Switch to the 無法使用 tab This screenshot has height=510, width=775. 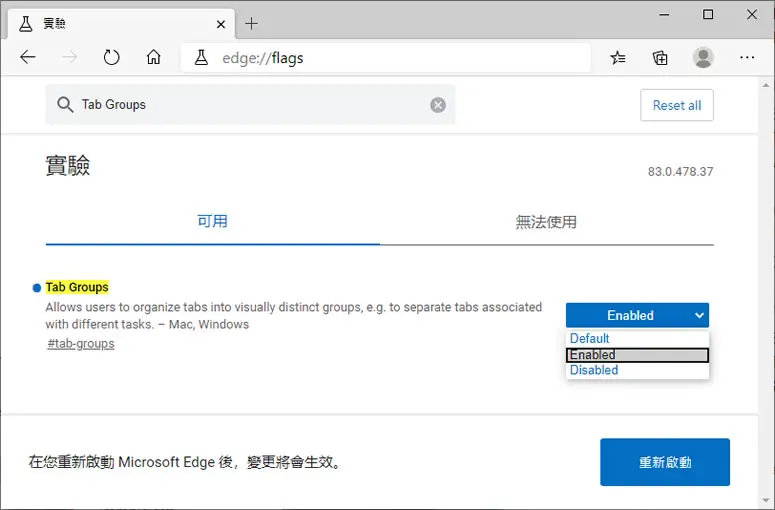(x=546, y=222)
